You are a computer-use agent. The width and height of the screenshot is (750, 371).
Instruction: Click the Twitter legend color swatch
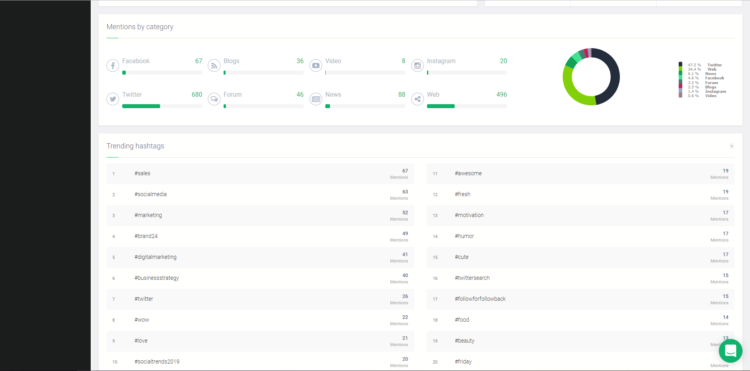pyautogui.click(x=680, y=65)
